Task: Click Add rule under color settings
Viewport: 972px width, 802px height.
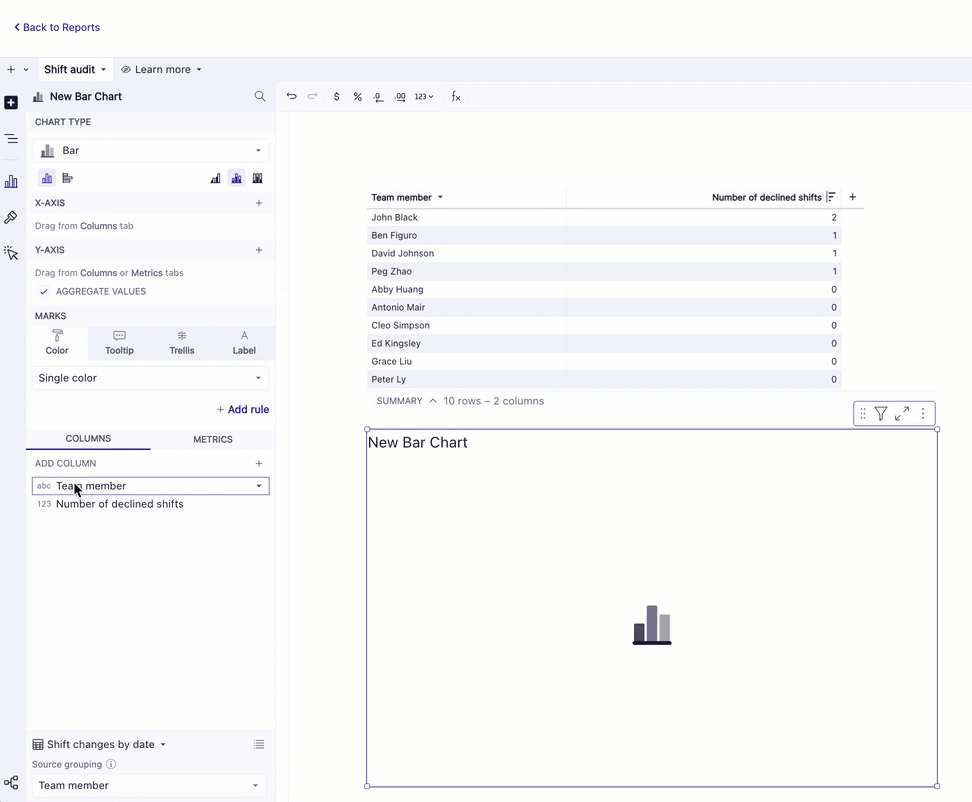Action: [x=242, y=409]
